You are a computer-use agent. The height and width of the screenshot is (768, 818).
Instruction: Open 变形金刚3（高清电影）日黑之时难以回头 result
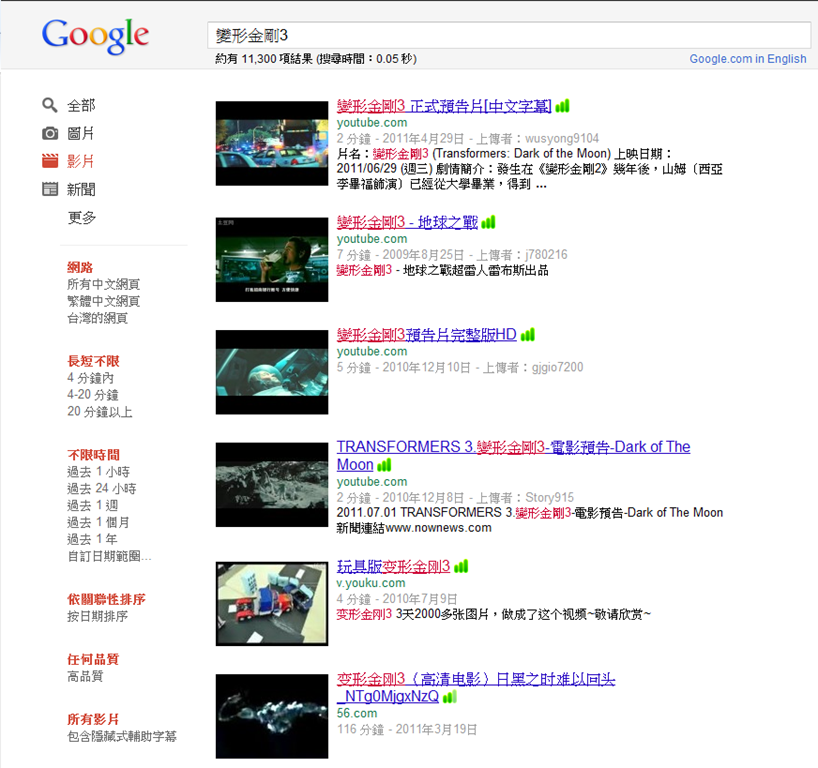(x=476, y=688)
